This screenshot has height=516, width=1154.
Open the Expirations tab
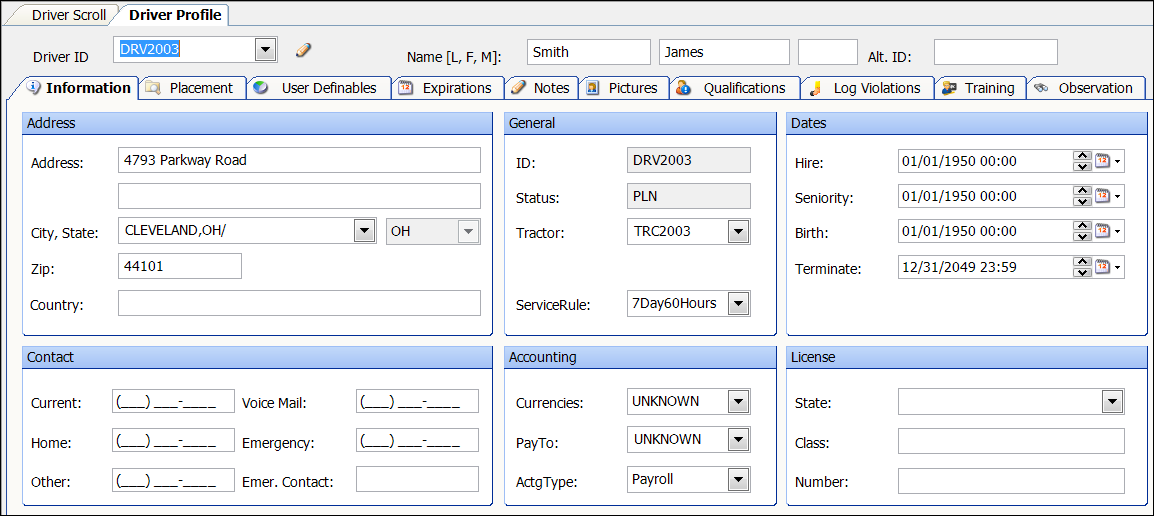coord(446,88)
